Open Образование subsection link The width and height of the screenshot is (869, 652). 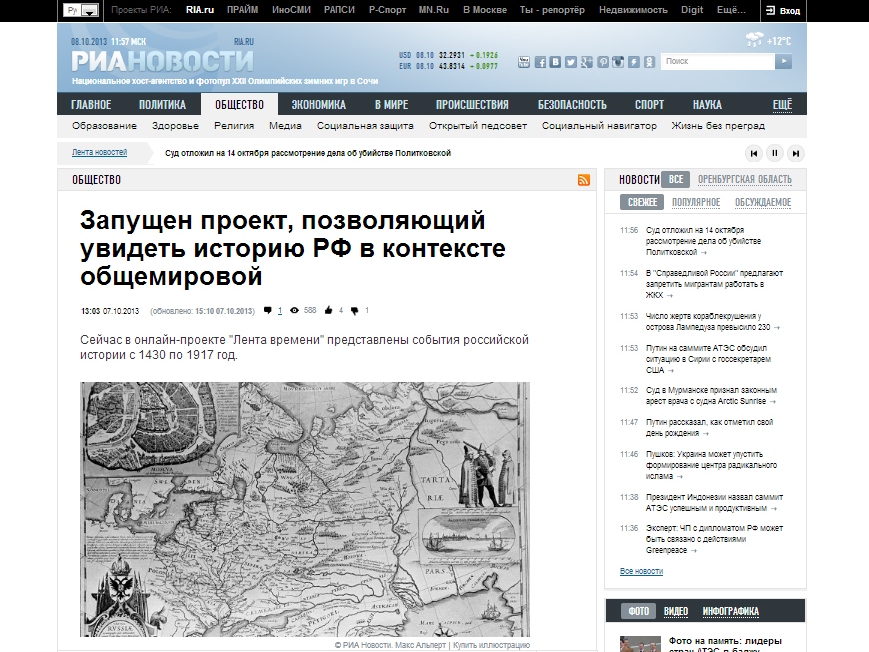(x=104, y=126)
